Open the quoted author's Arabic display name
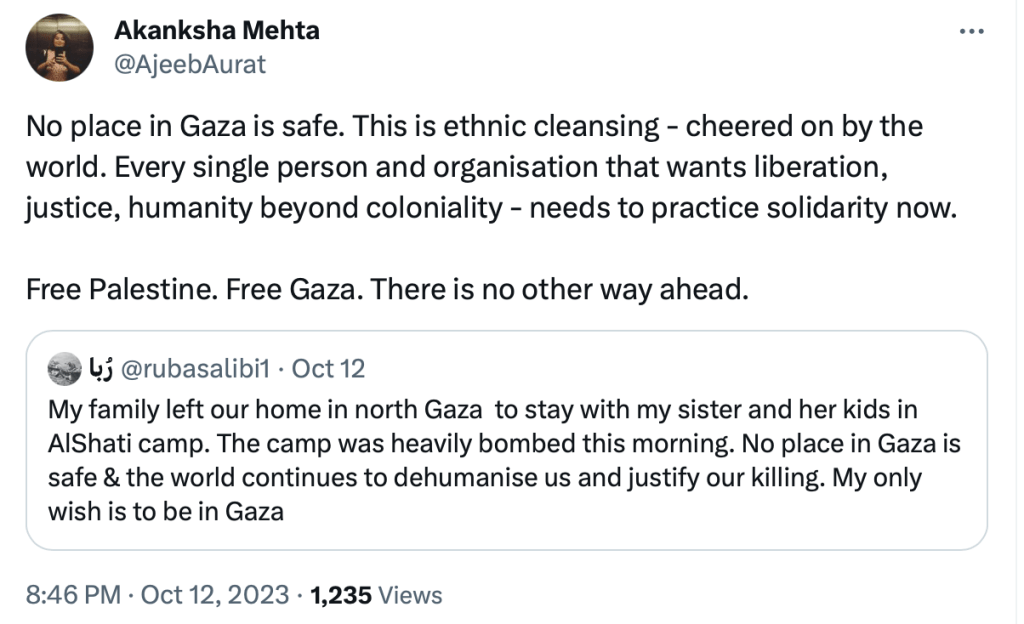Viewport: 1024px width, 624px height. (101, 370)
